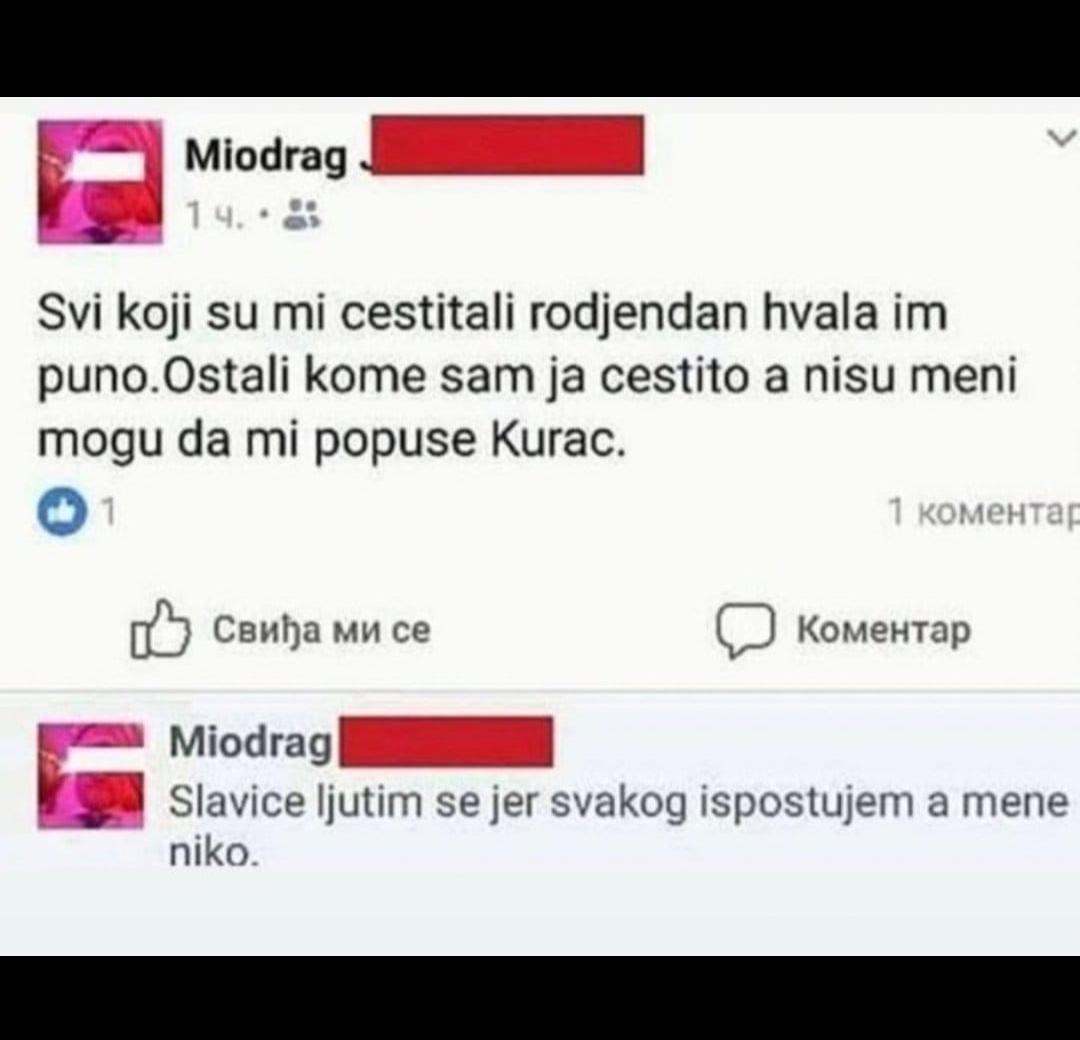1080x1040 pixels.
Task: Click the like count "1" beside the blue thumb
Action: [x=108, y=512]
